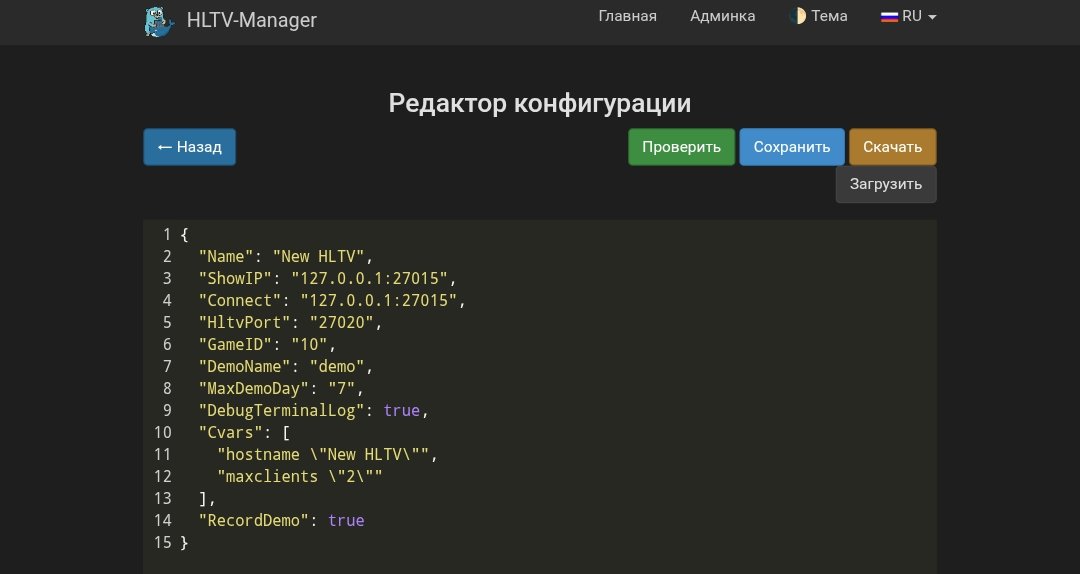Click the "DebugTerminalLog" key name
The width and height of the screenshot is (1080, 574).
pos(281,411)
